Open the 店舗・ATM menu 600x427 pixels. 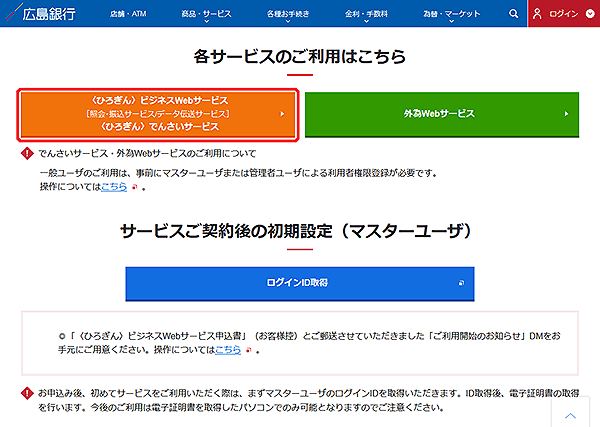click(128, 14)
